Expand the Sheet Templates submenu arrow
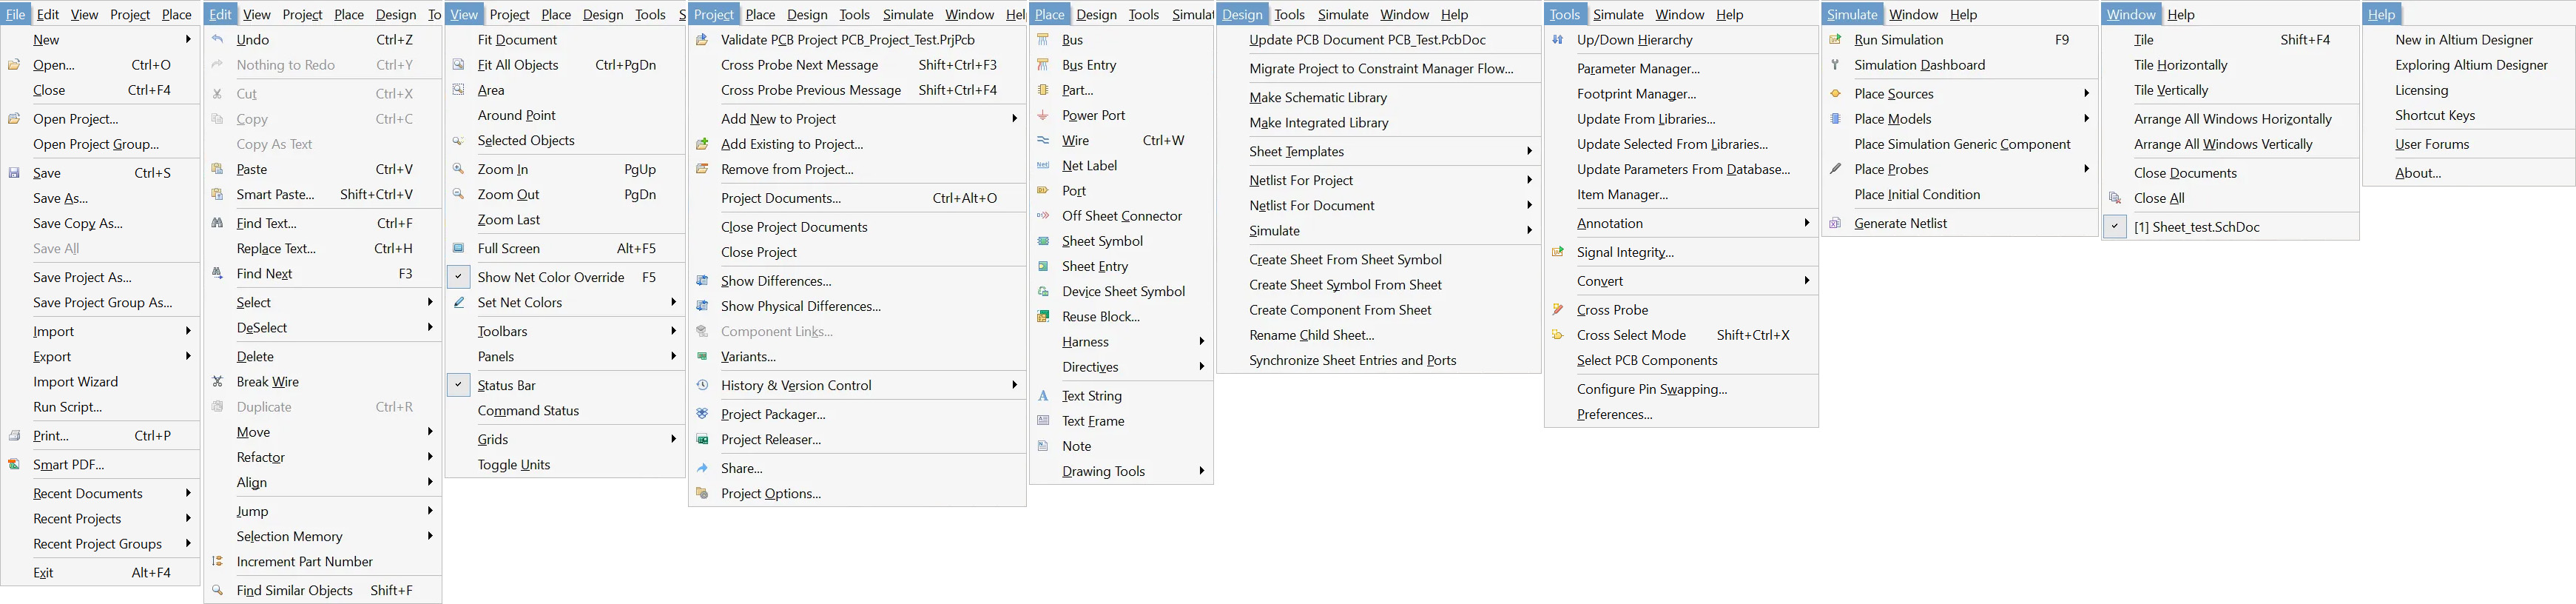The height and width of the screenshot is (604, 2576). click(x=1529, y=152)
